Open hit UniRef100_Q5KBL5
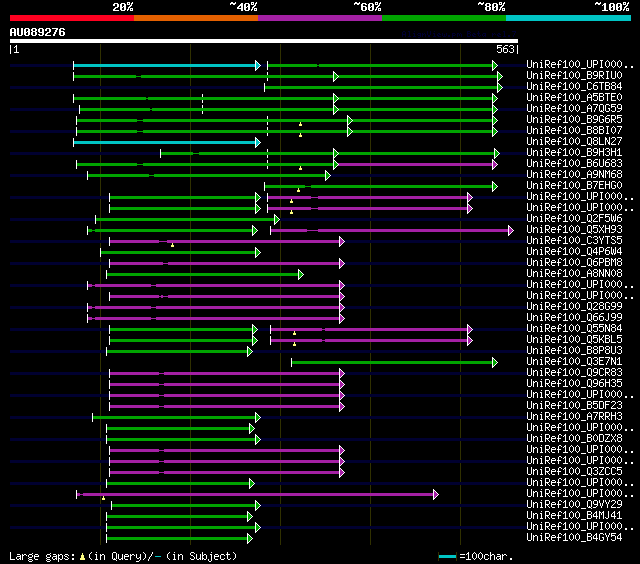 pos(574,340)
